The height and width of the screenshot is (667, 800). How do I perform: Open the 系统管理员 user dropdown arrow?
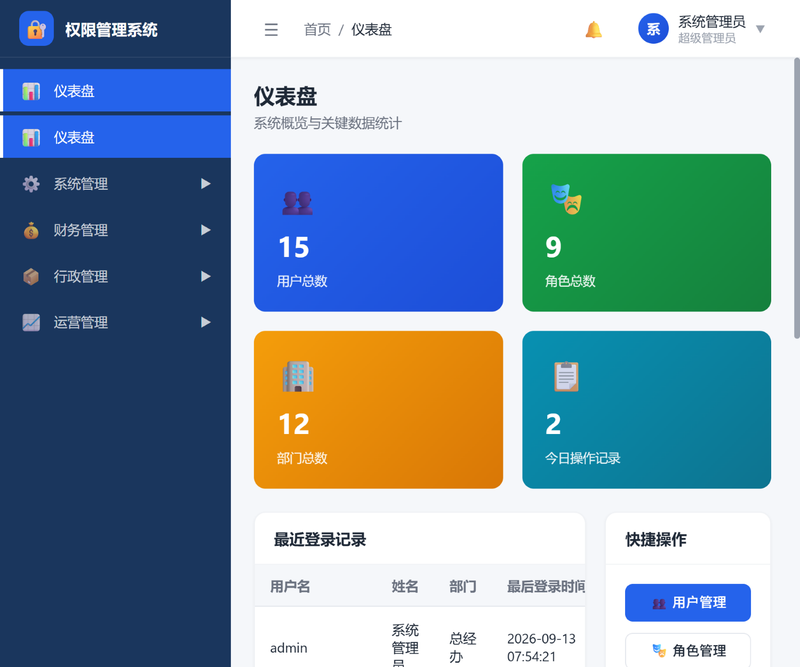pyautogui.click(x=760, y=29)
